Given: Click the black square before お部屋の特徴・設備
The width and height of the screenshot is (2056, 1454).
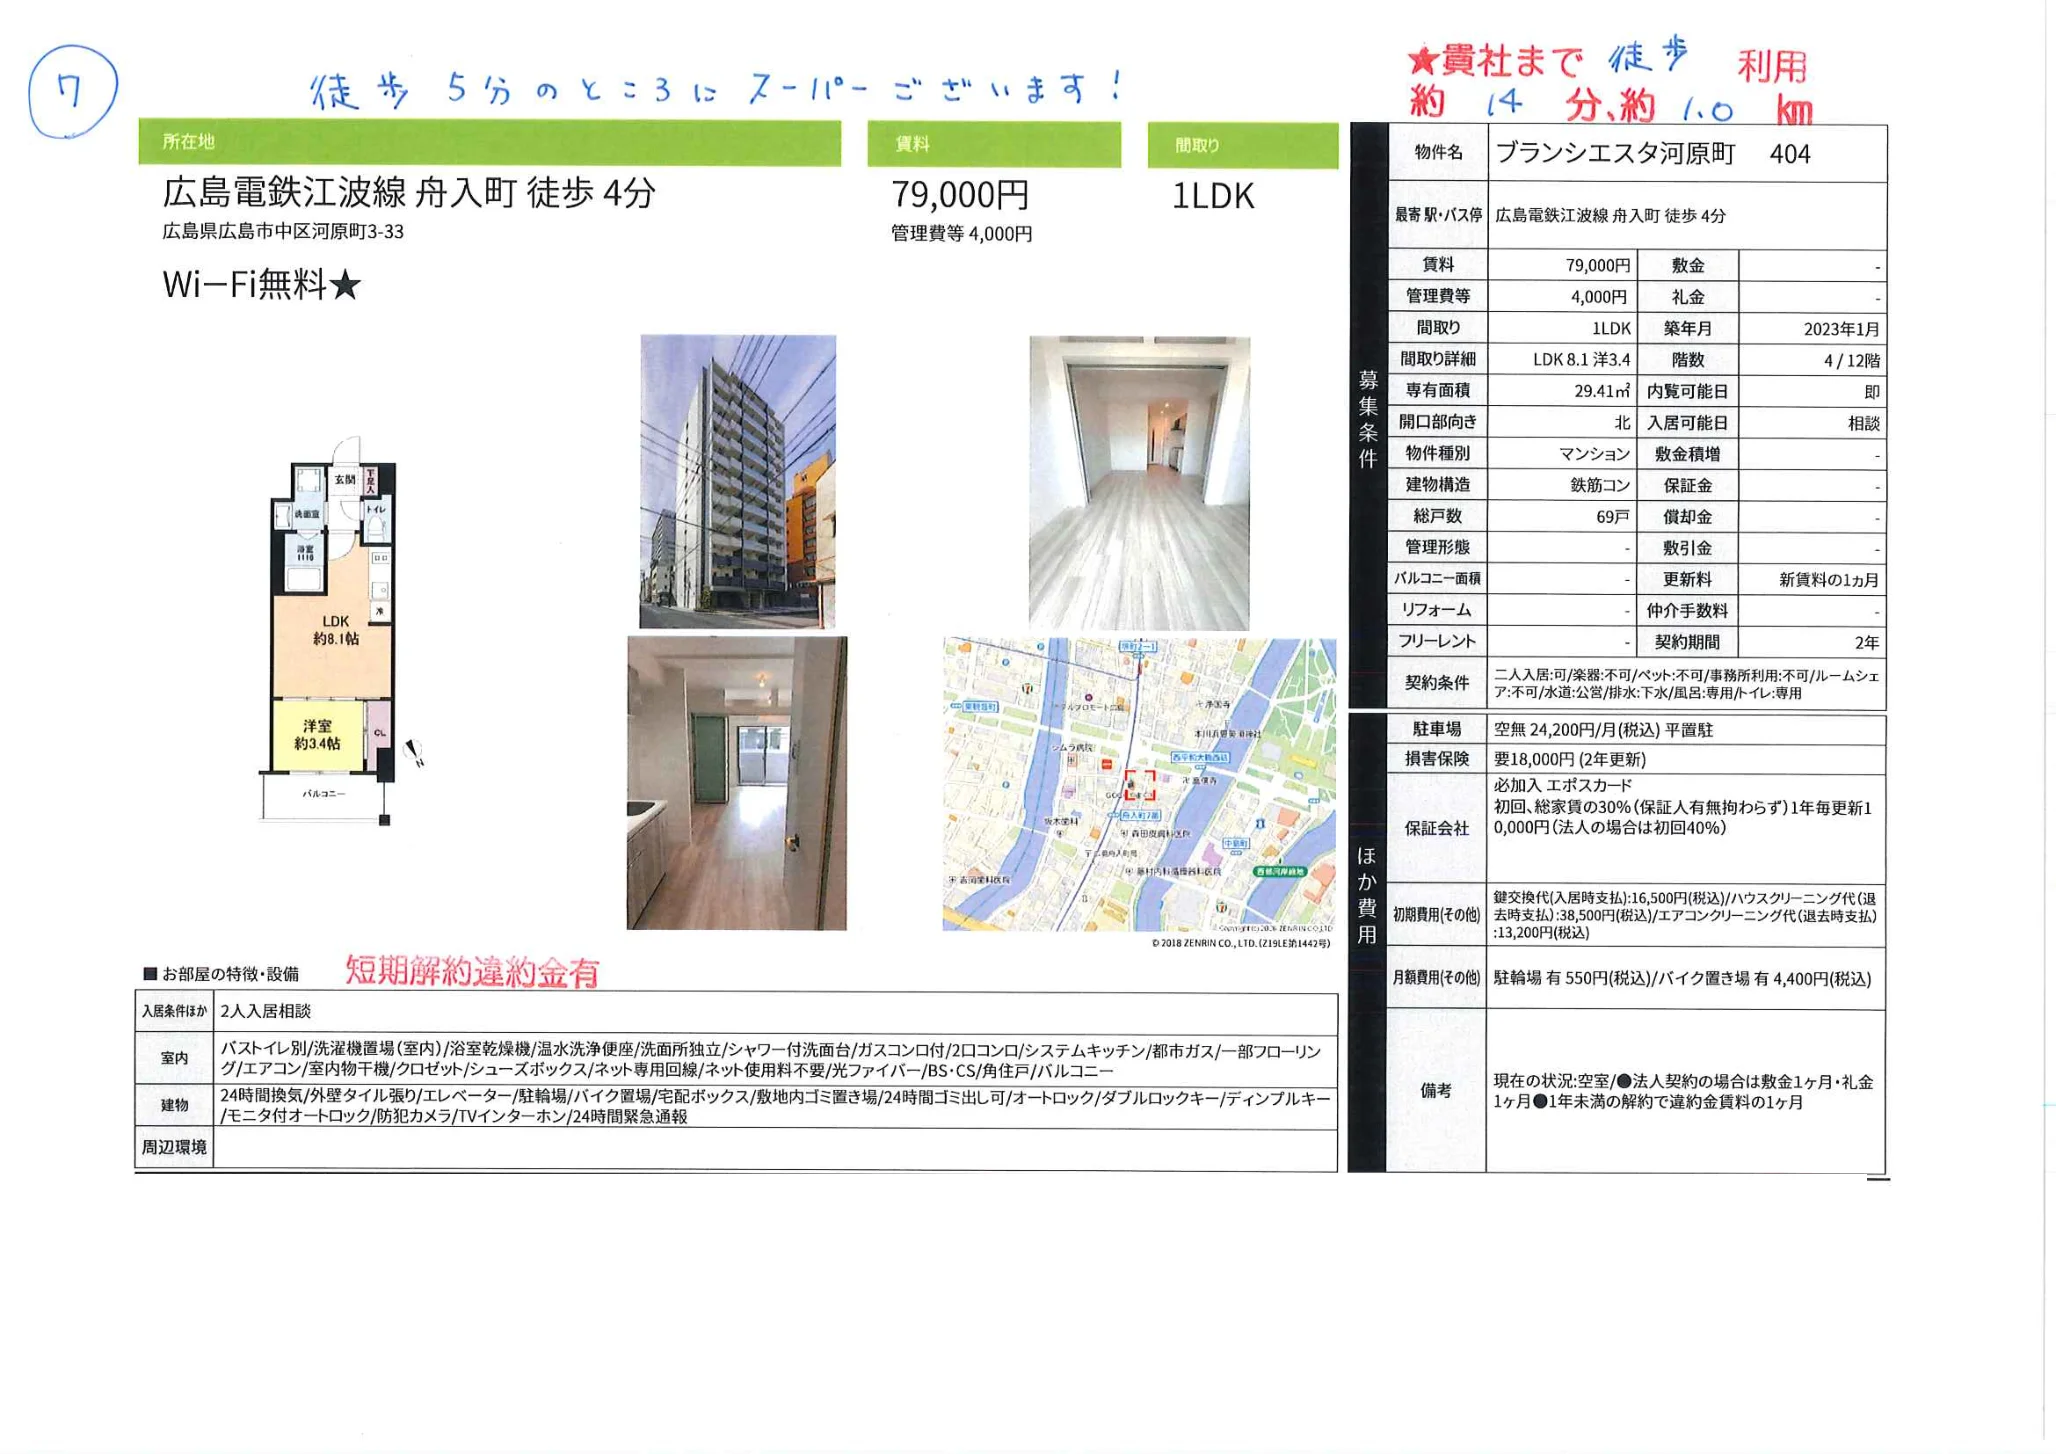Looking at the screenshot, I should click(x=150, y=973).
